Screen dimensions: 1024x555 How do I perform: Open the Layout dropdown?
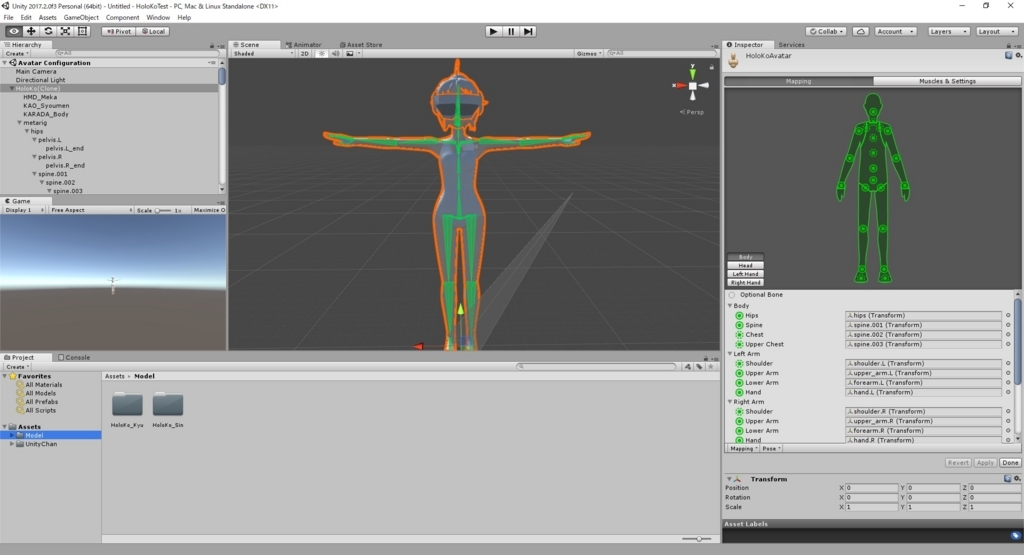click(997, 31)
